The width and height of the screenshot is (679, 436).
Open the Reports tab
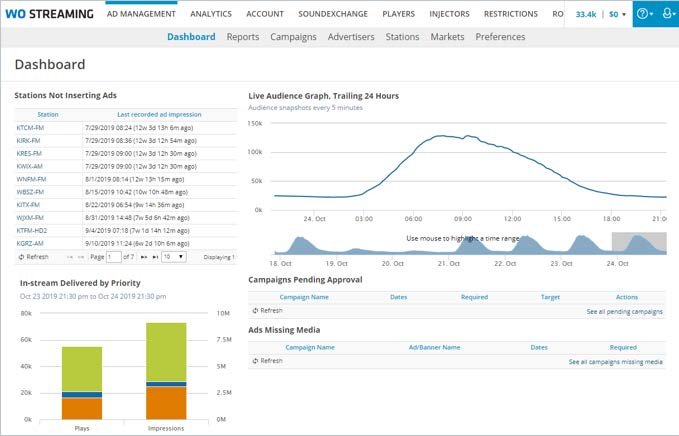pos(243,37)
